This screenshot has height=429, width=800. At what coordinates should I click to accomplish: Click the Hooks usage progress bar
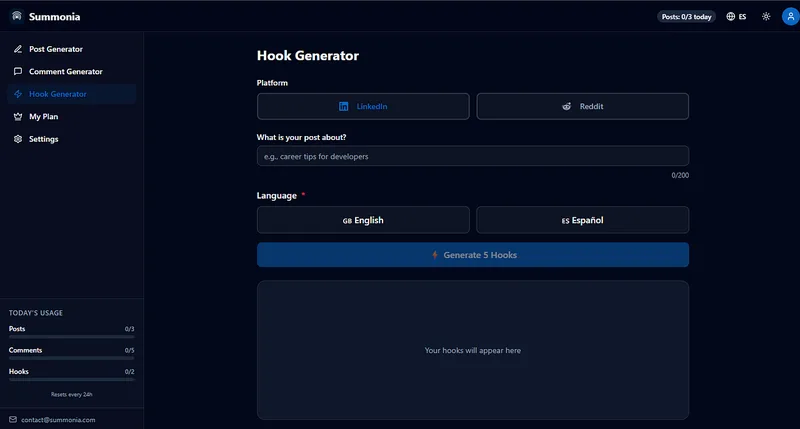71,380
